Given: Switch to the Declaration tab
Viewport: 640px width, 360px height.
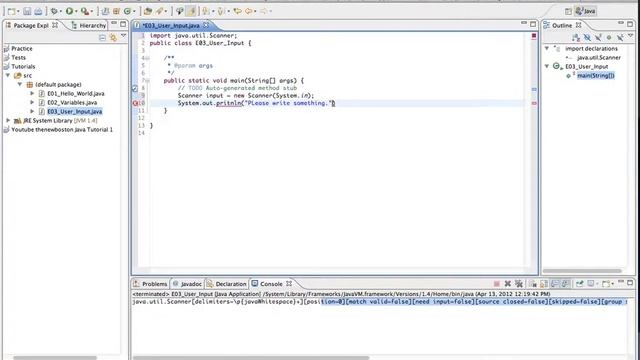Looking at the screenshot, I should click(x=227, y=284).
